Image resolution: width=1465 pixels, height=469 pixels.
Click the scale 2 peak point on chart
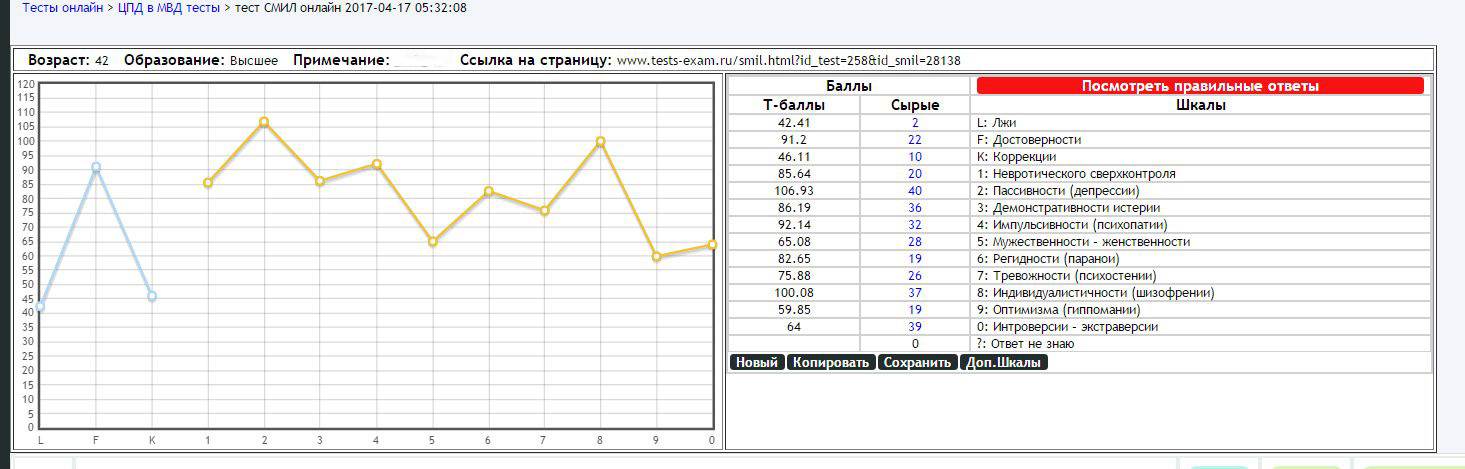(x=264, y=122)
